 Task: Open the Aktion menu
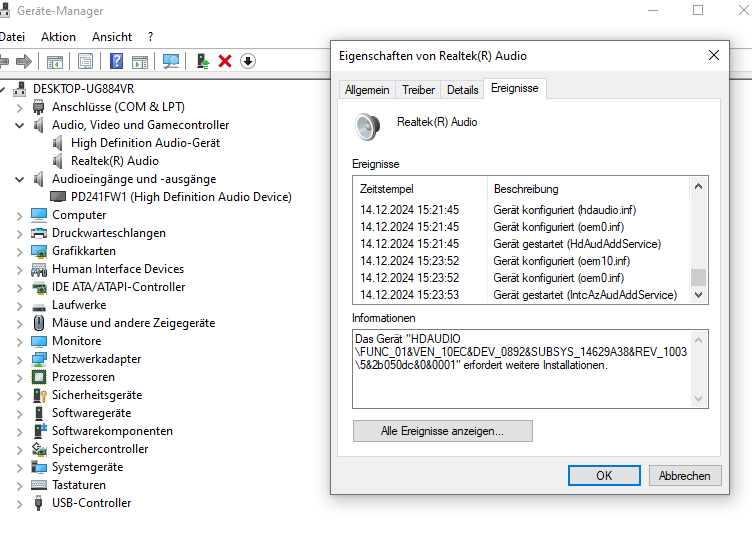click(58, 37)
